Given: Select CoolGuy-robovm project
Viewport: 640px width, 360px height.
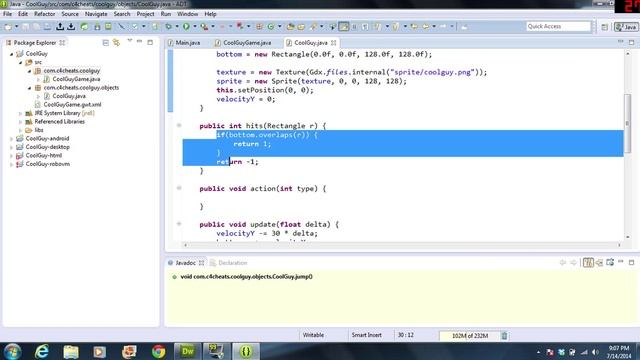Looking at the screenshot, I should (x=48, y=164).
